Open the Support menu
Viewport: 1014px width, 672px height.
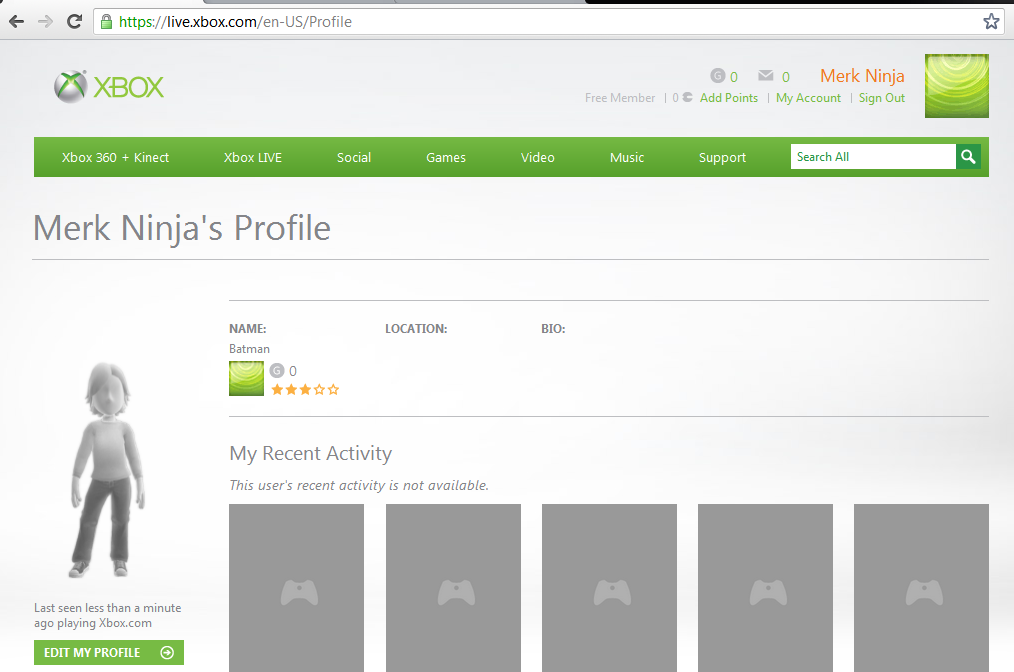(x=722, y=158)
